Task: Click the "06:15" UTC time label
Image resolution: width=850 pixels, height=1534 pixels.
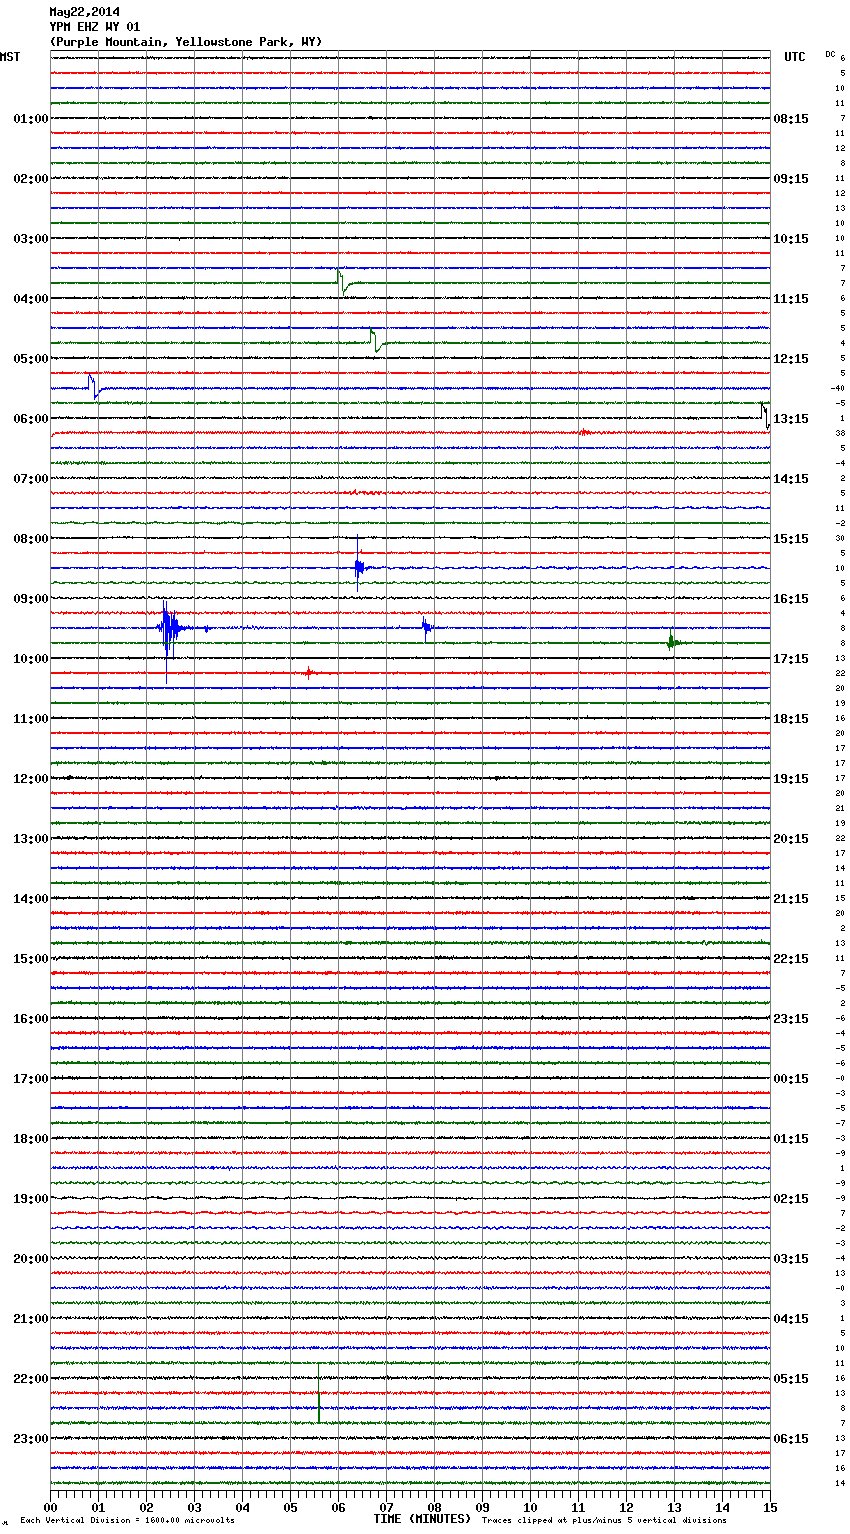Action: click(x=791, y=1439)
